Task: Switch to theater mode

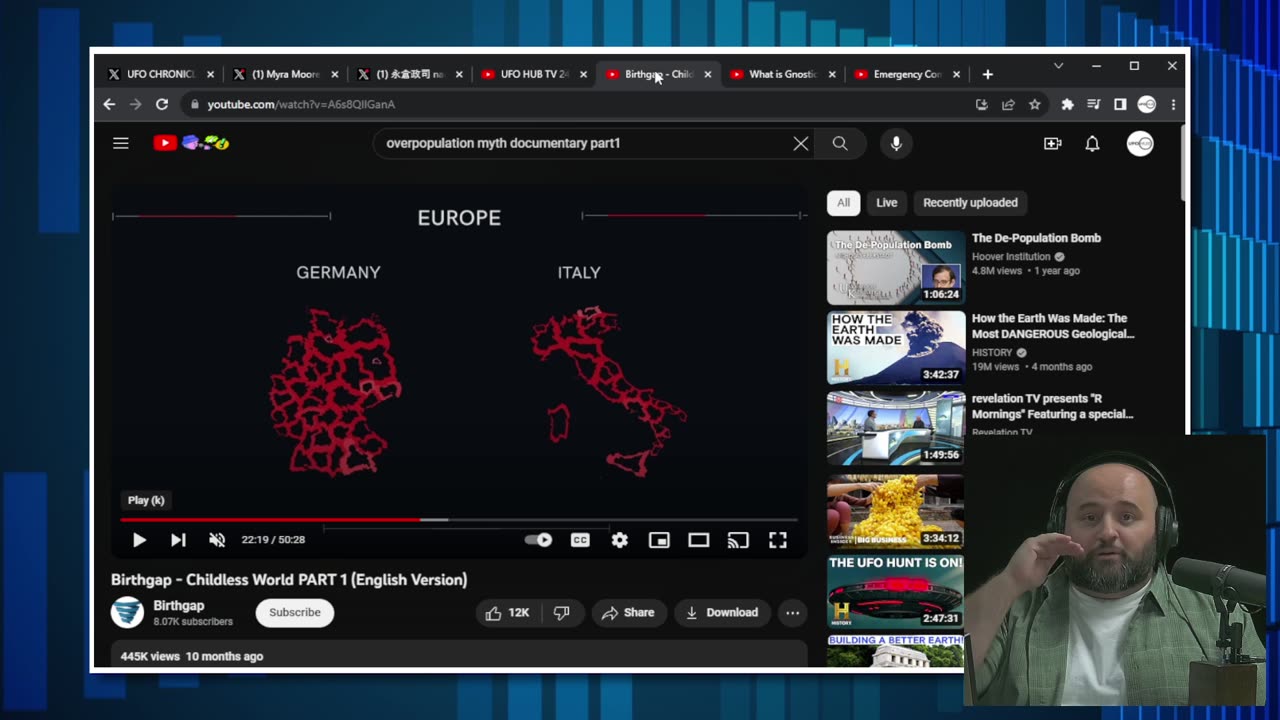Action: [699, 540]
